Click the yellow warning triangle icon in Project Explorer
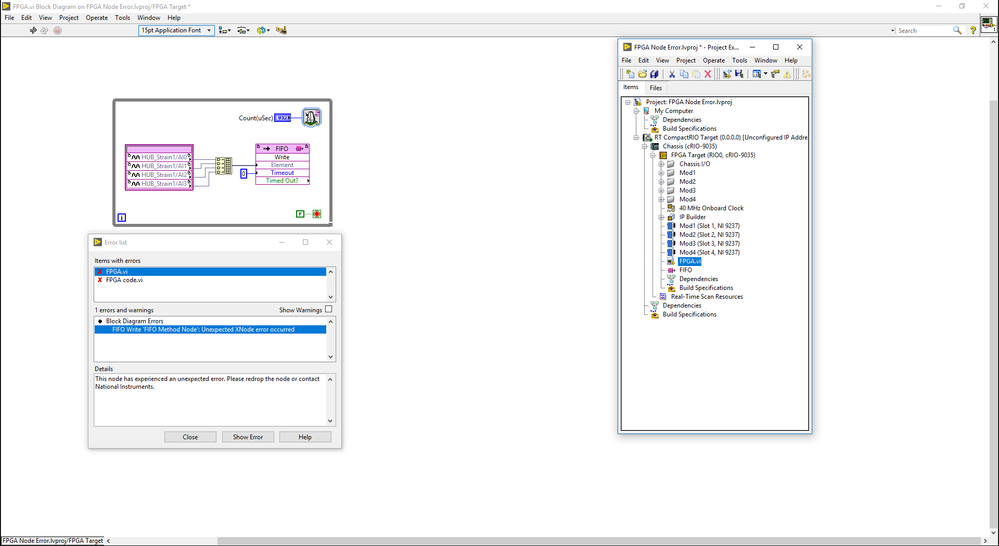999x546 pixels. point(787,74)
